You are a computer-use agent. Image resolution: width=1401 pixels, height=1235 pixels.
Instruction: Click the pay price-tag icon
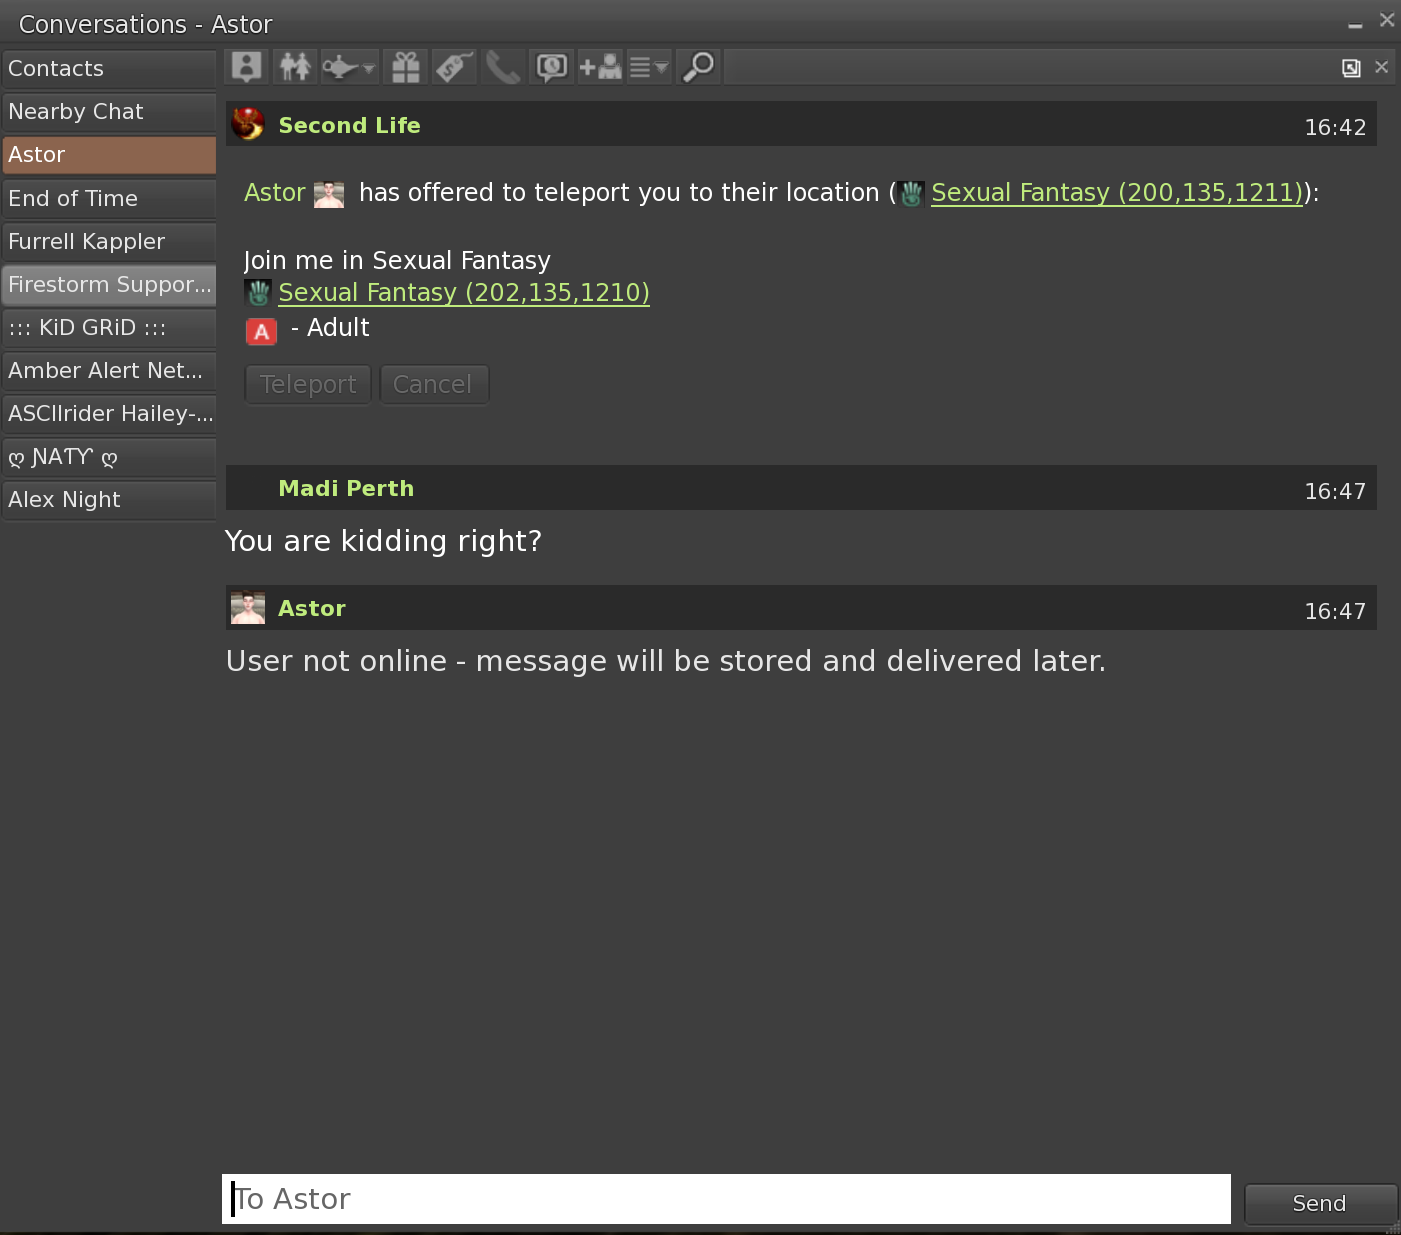pos(453,67)
